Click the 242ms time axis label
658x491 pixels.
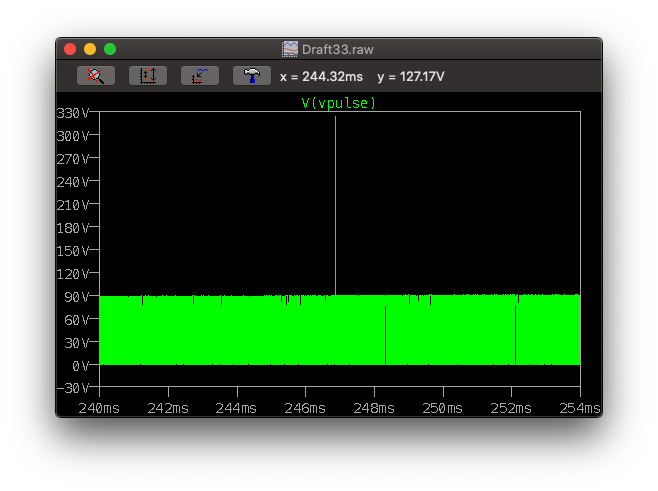pos(168,408)
